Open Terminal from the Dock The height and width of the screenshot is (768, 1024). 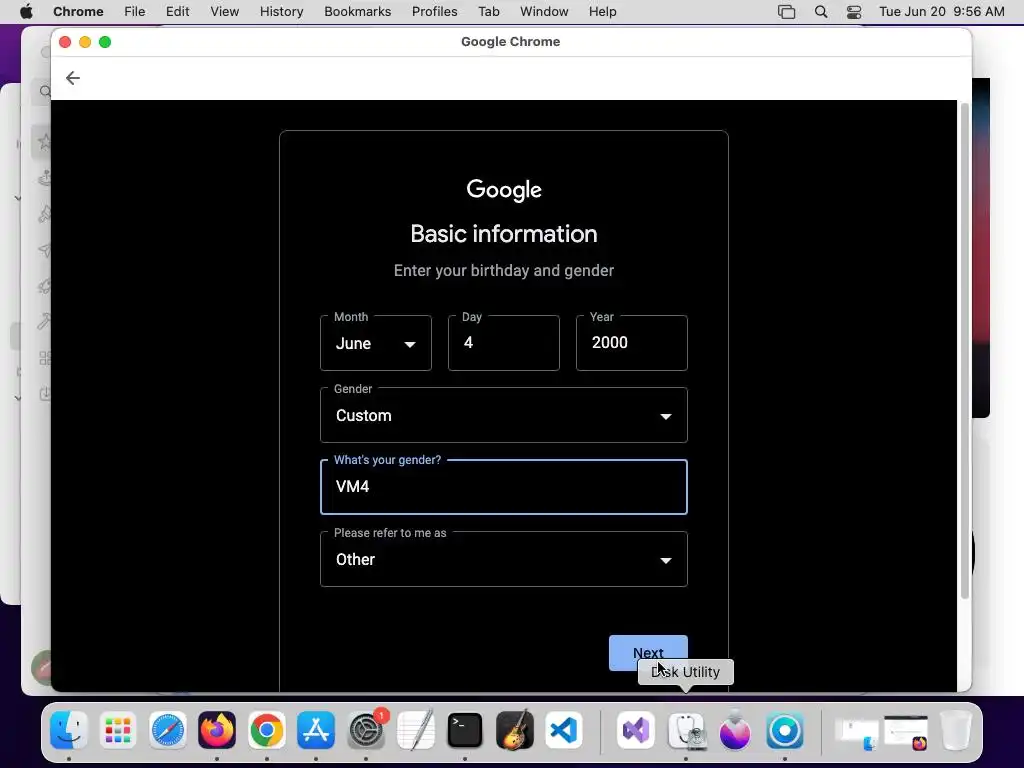[x=465, y=730]
